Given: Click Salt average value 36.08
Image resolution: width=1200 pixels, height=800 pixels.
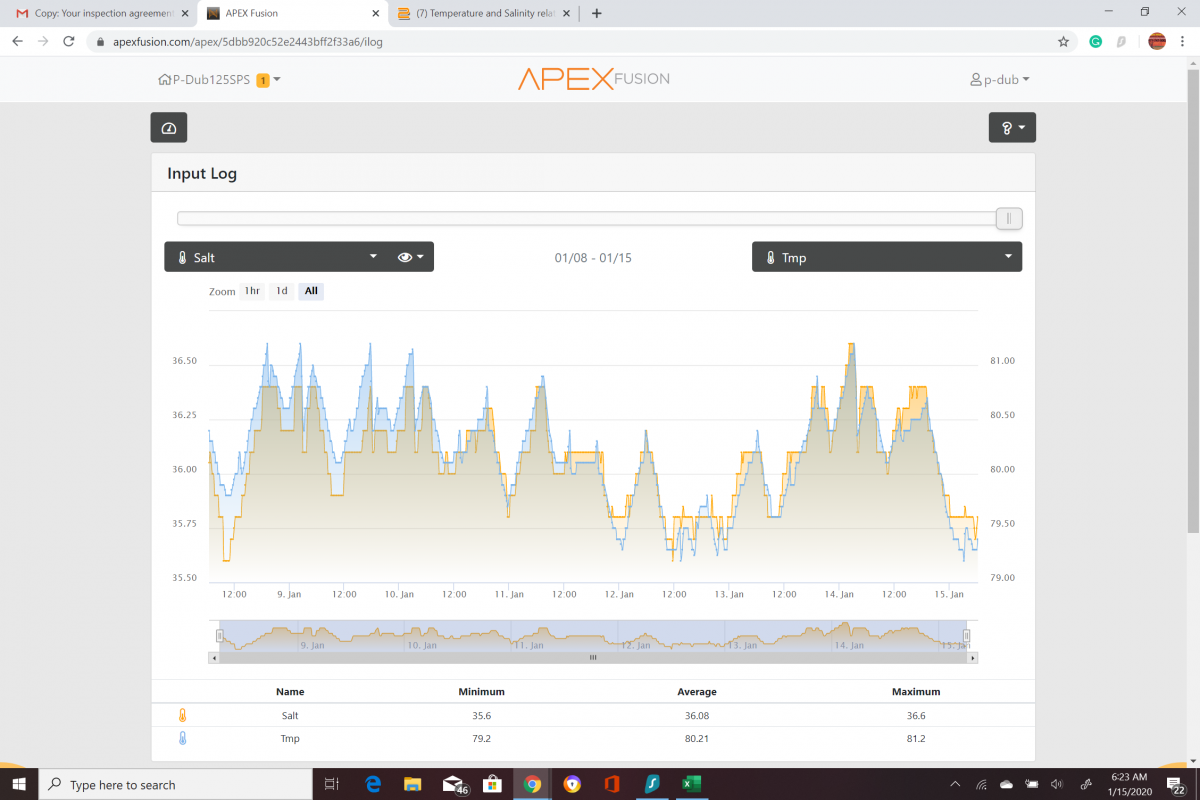Looking at the screenshot, I should pos(697,716).
